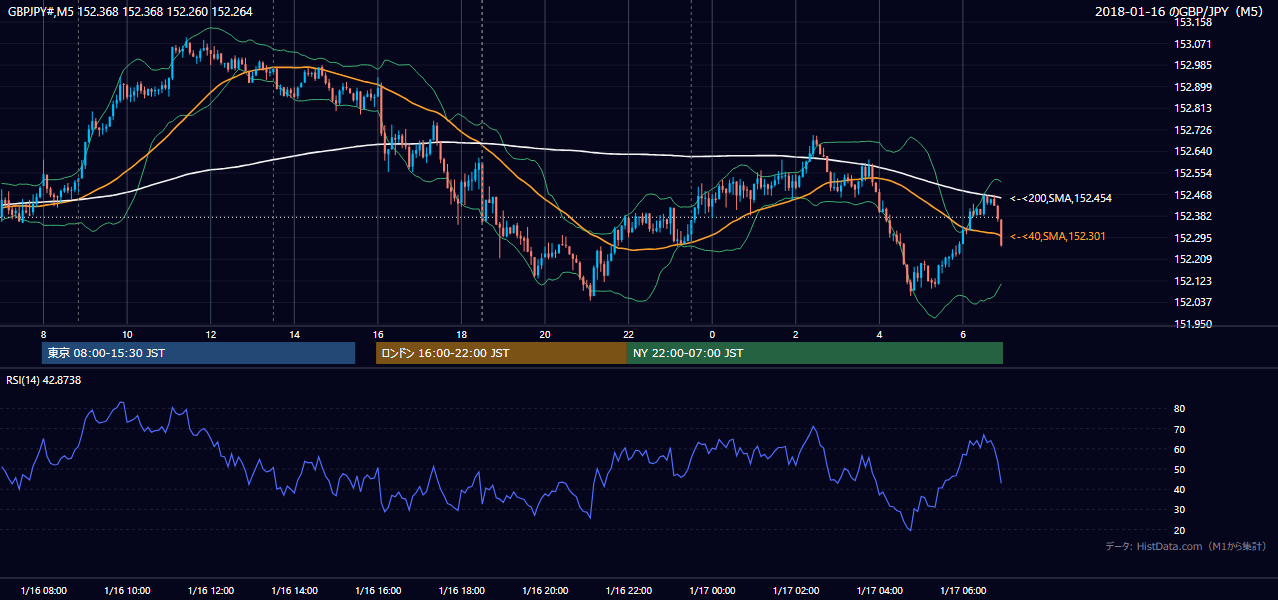The image size is (1278, 600).
Task: Click price level 152.554 on price axis
Action: tap(1193, 173)
